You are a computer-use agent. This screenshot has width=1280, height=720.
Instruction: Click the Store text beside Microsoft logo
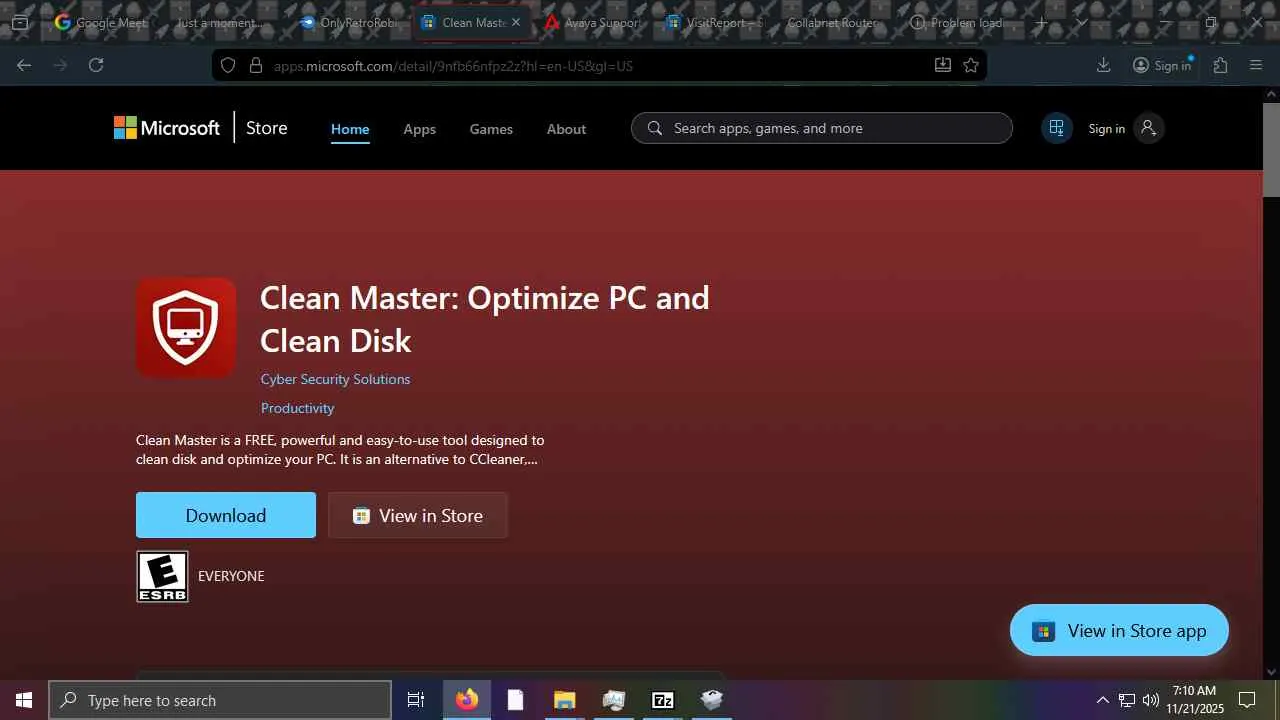266,128
